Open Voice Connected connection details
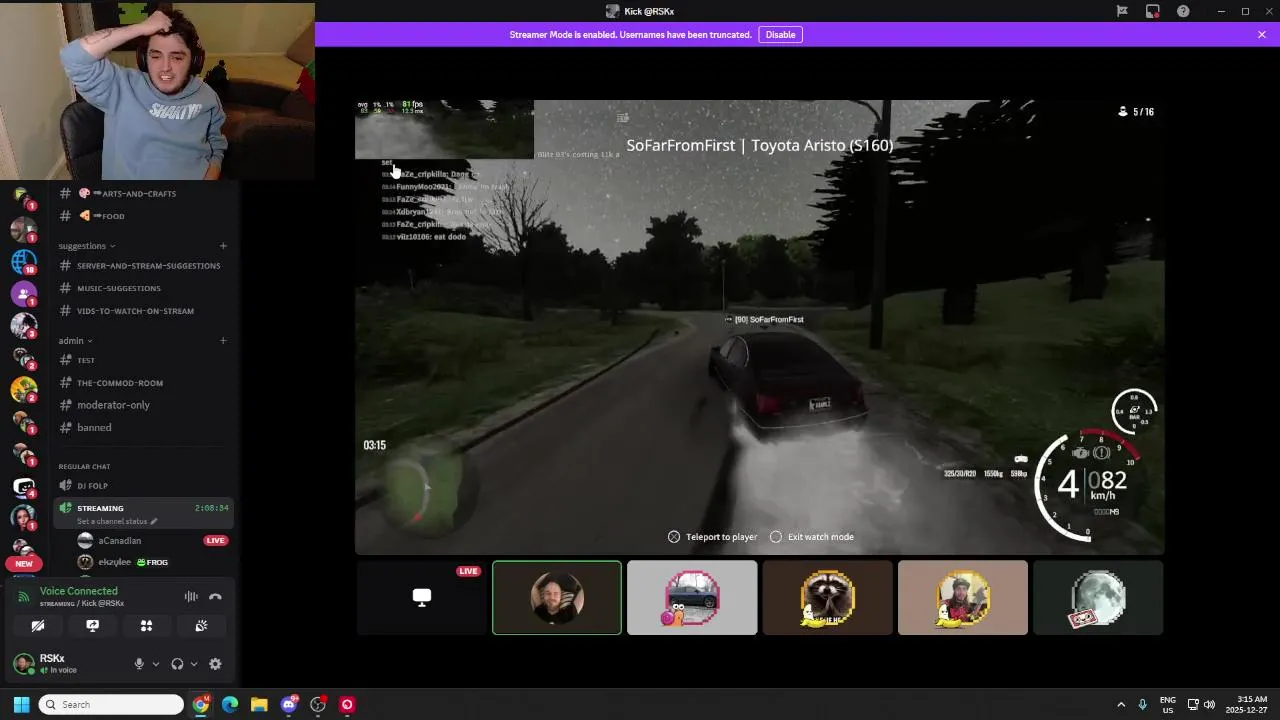The image size is (1280, 720). [x=78, y=591]
